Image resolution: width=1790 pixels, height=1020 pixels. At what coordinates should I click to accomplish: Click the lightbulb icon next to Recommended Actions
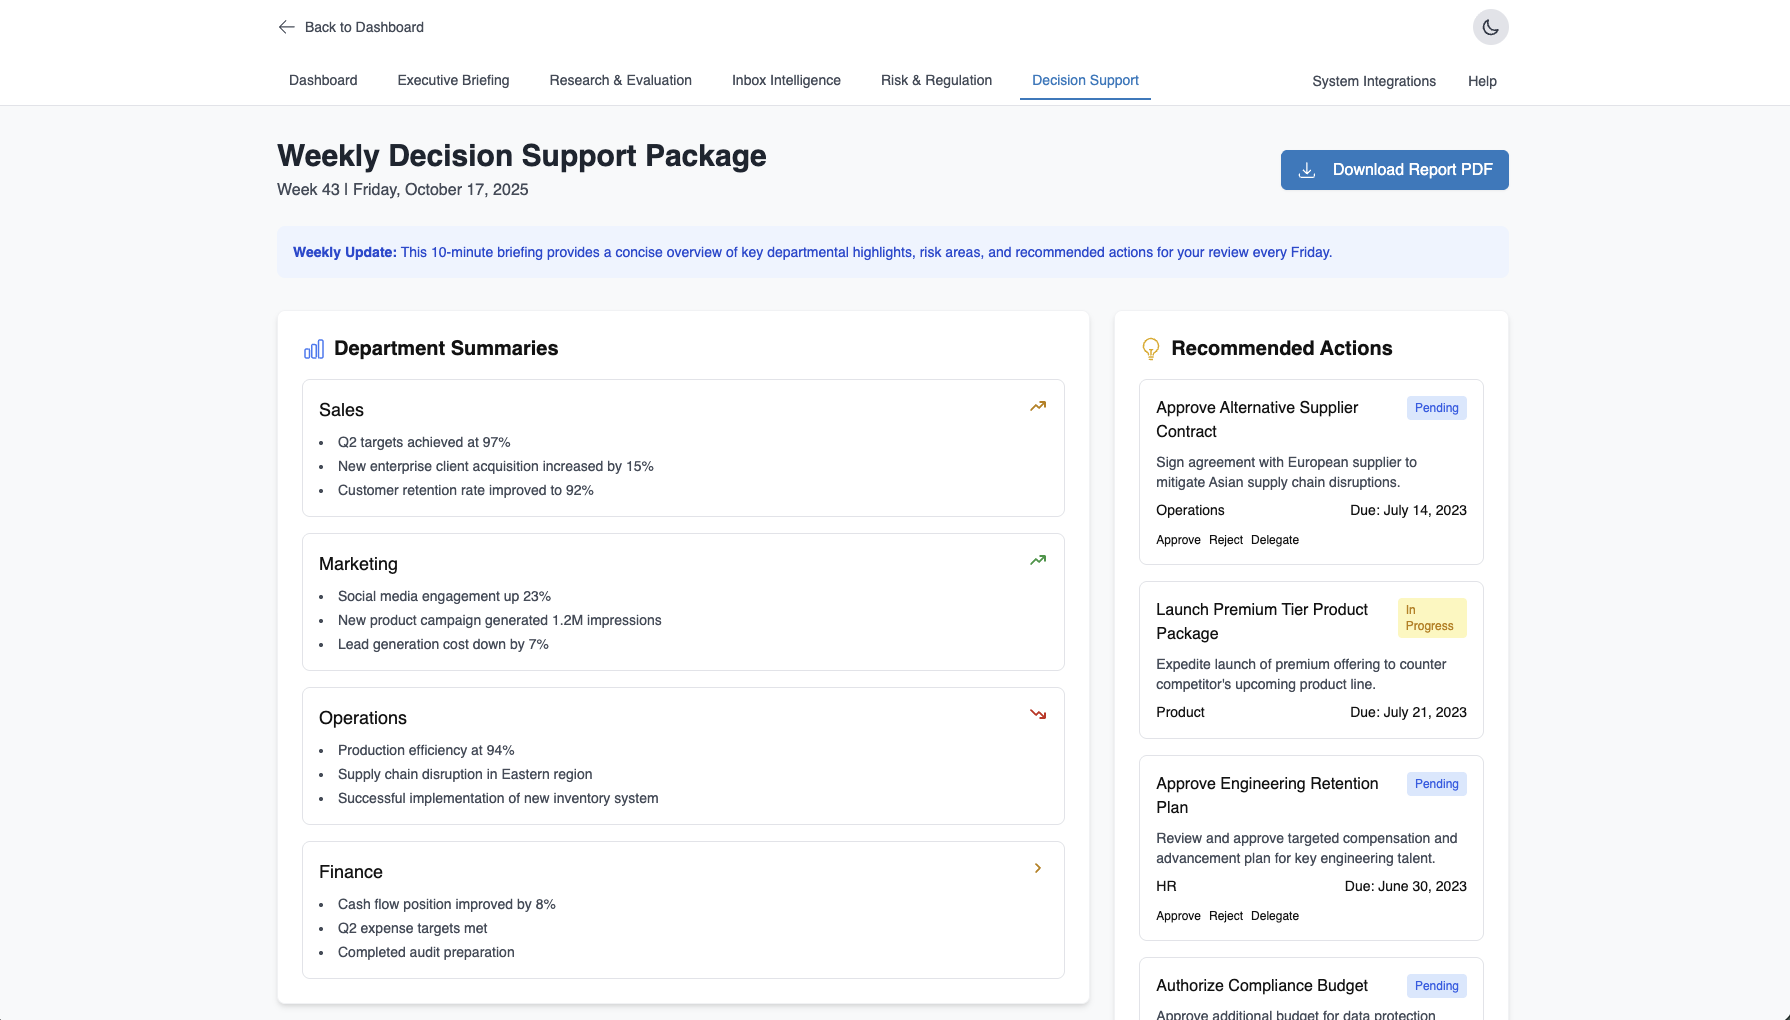1150,348
